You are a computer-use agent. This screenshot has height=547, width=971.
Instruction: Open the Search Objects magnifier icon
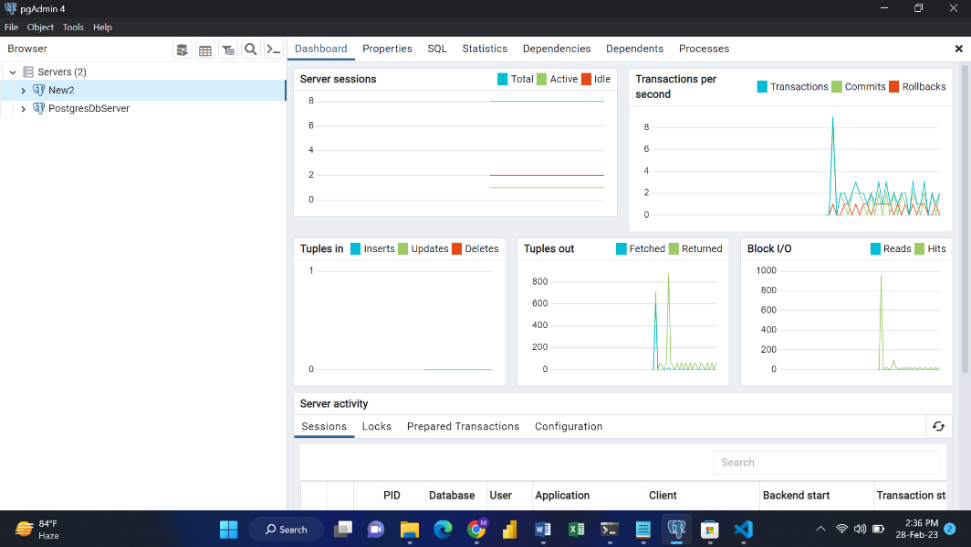coord(250,50)
